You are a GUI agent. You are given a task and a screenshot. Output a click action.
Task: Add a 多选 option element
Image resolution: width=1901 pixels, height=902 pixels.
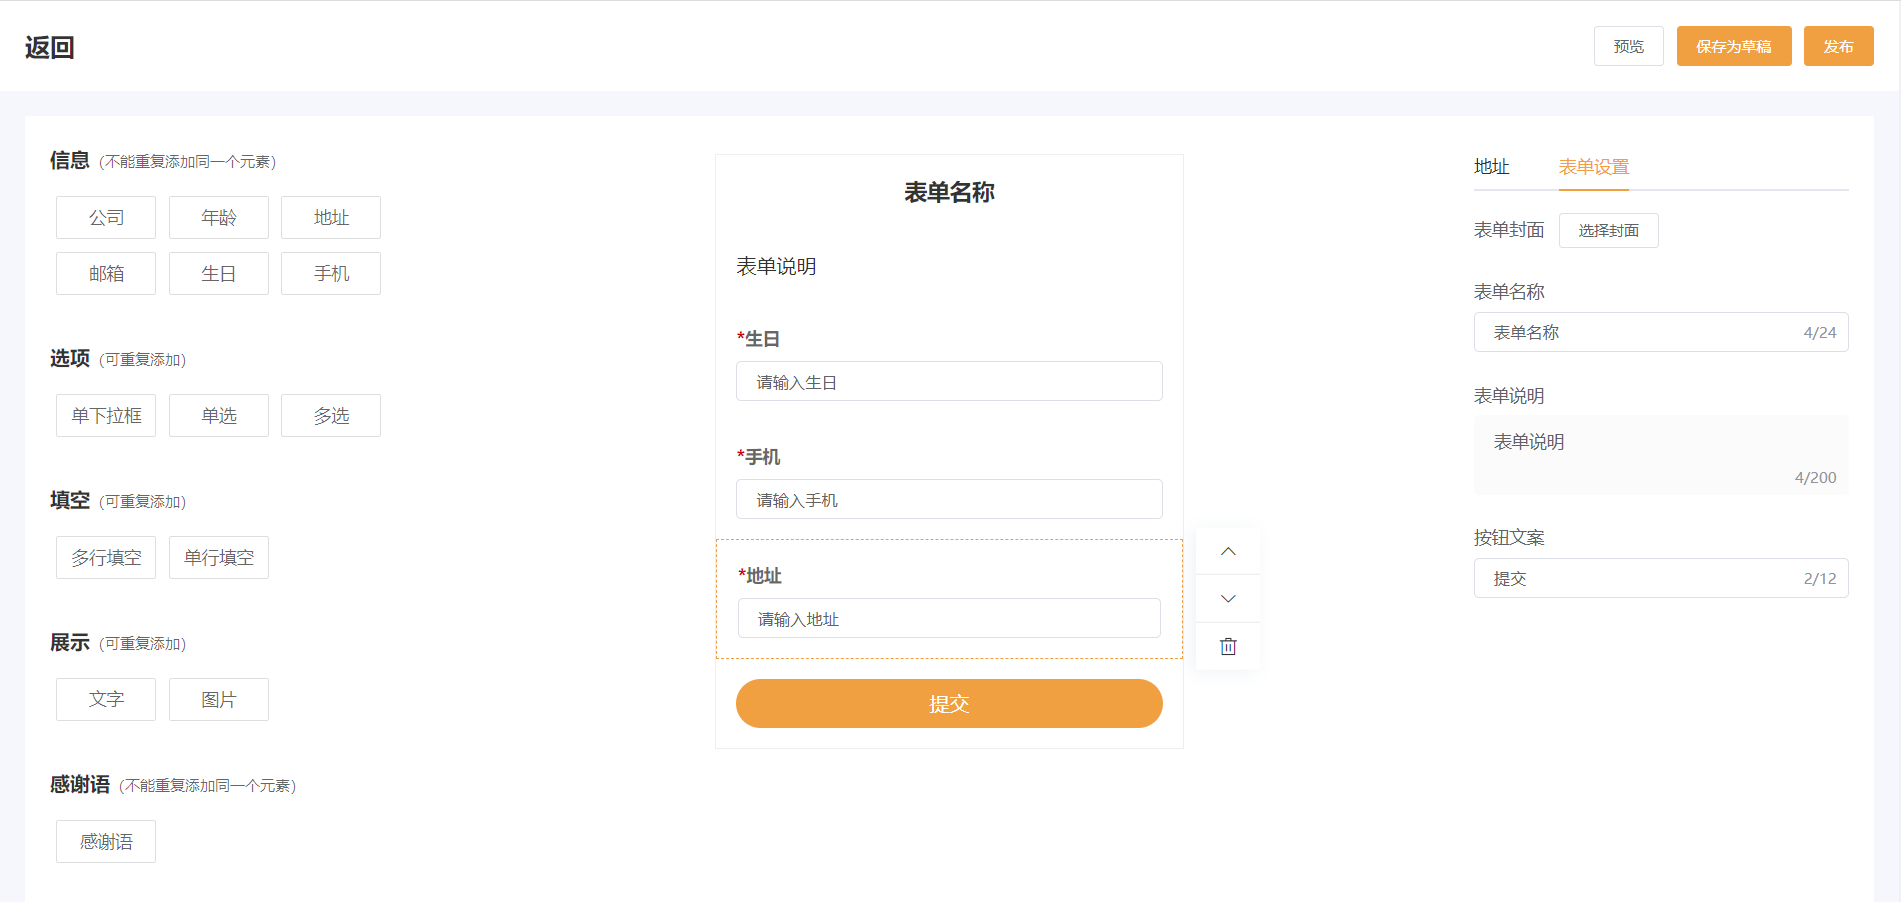(x=330, y=415)
